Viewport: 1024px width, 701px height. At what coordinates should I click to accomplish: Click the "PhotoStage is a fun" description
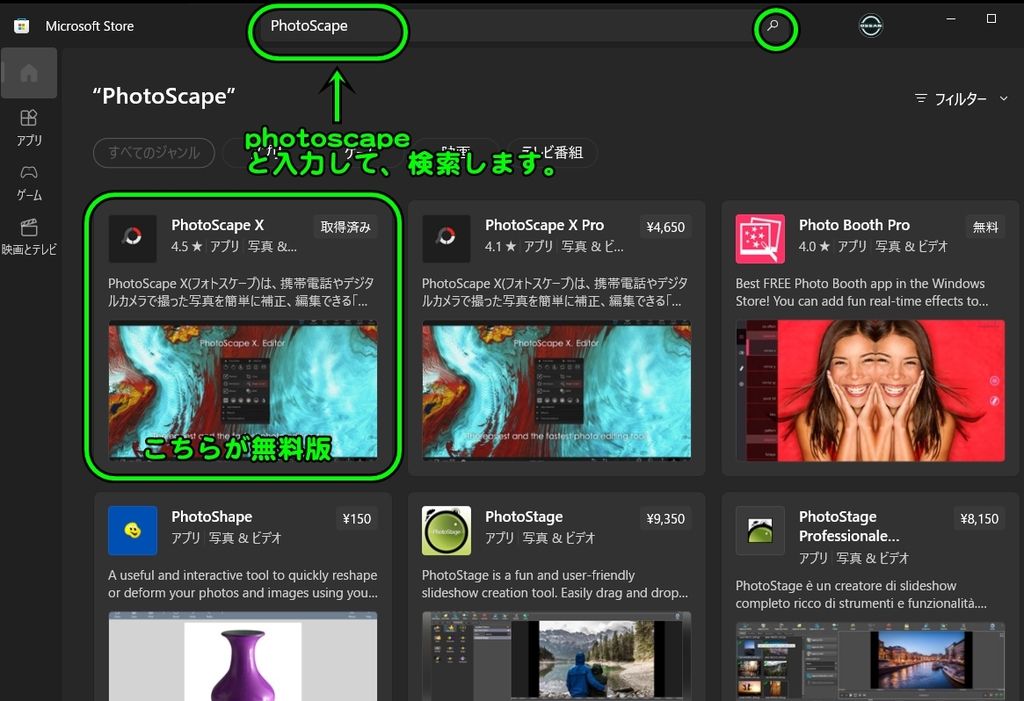[x=555, y=584]
